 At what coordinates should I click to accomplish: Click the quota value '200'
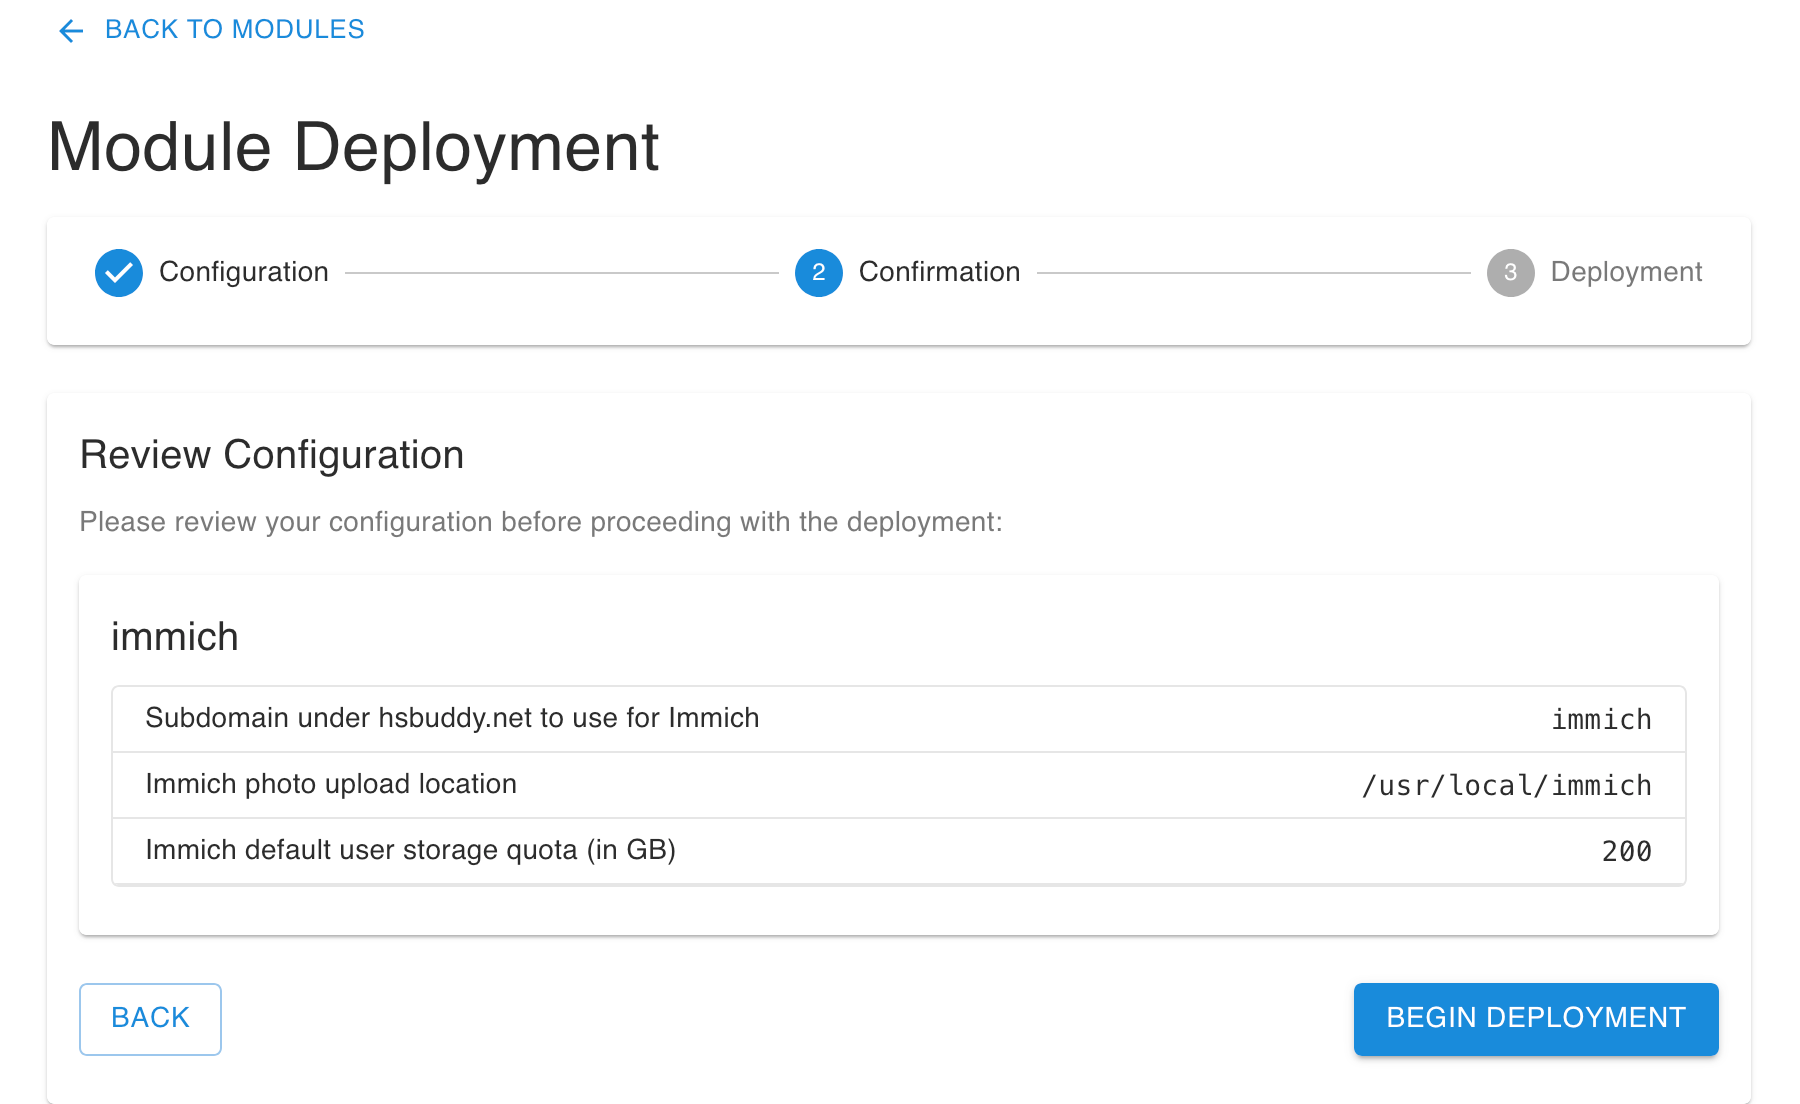click(1627, 852)
